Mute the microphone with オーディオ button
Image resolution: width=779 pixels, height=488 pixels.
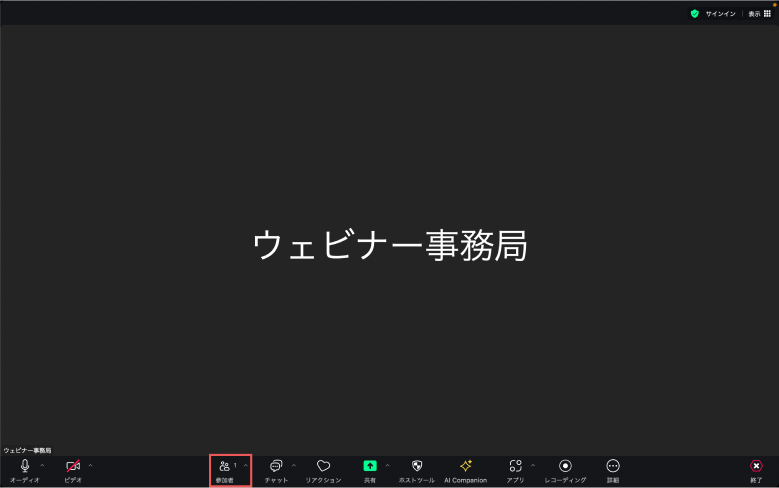tap(25, 467)
